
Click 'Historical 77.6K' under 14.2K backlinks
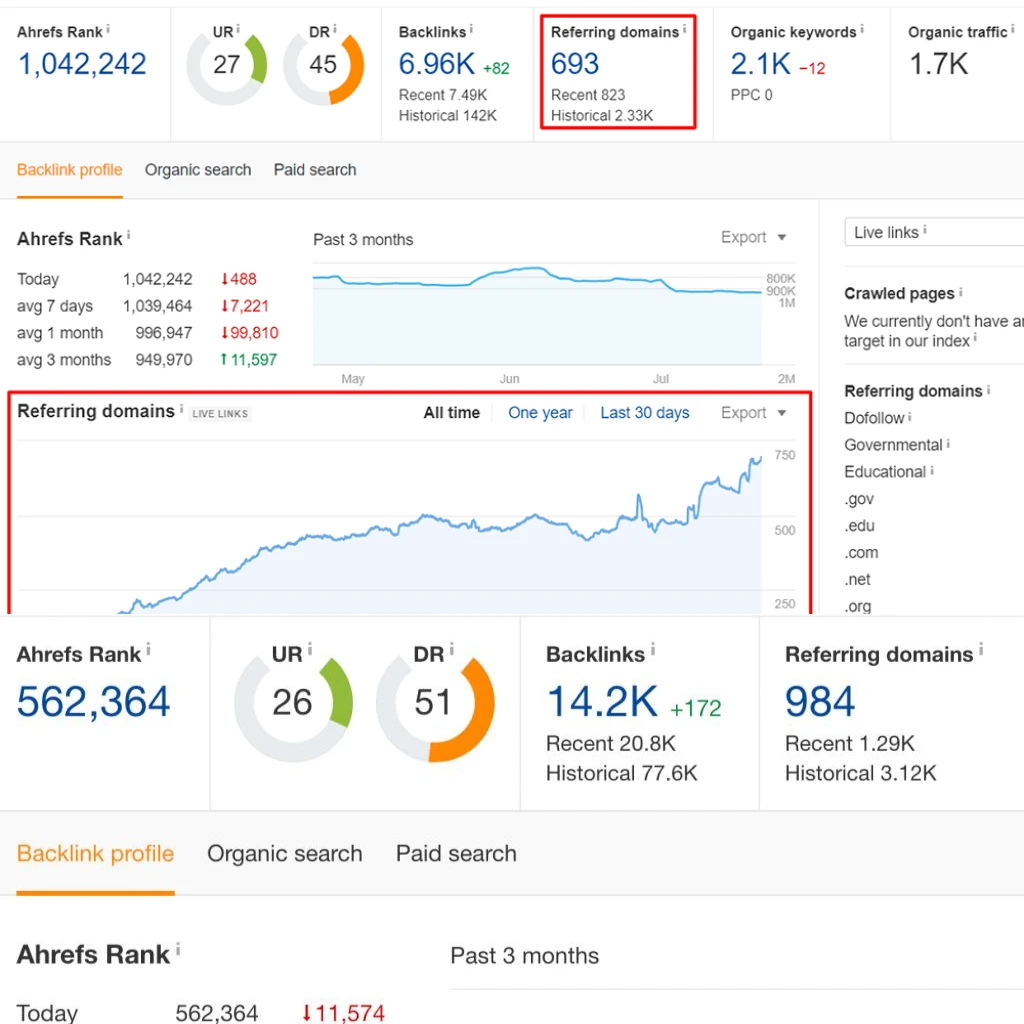click(622, 773)
